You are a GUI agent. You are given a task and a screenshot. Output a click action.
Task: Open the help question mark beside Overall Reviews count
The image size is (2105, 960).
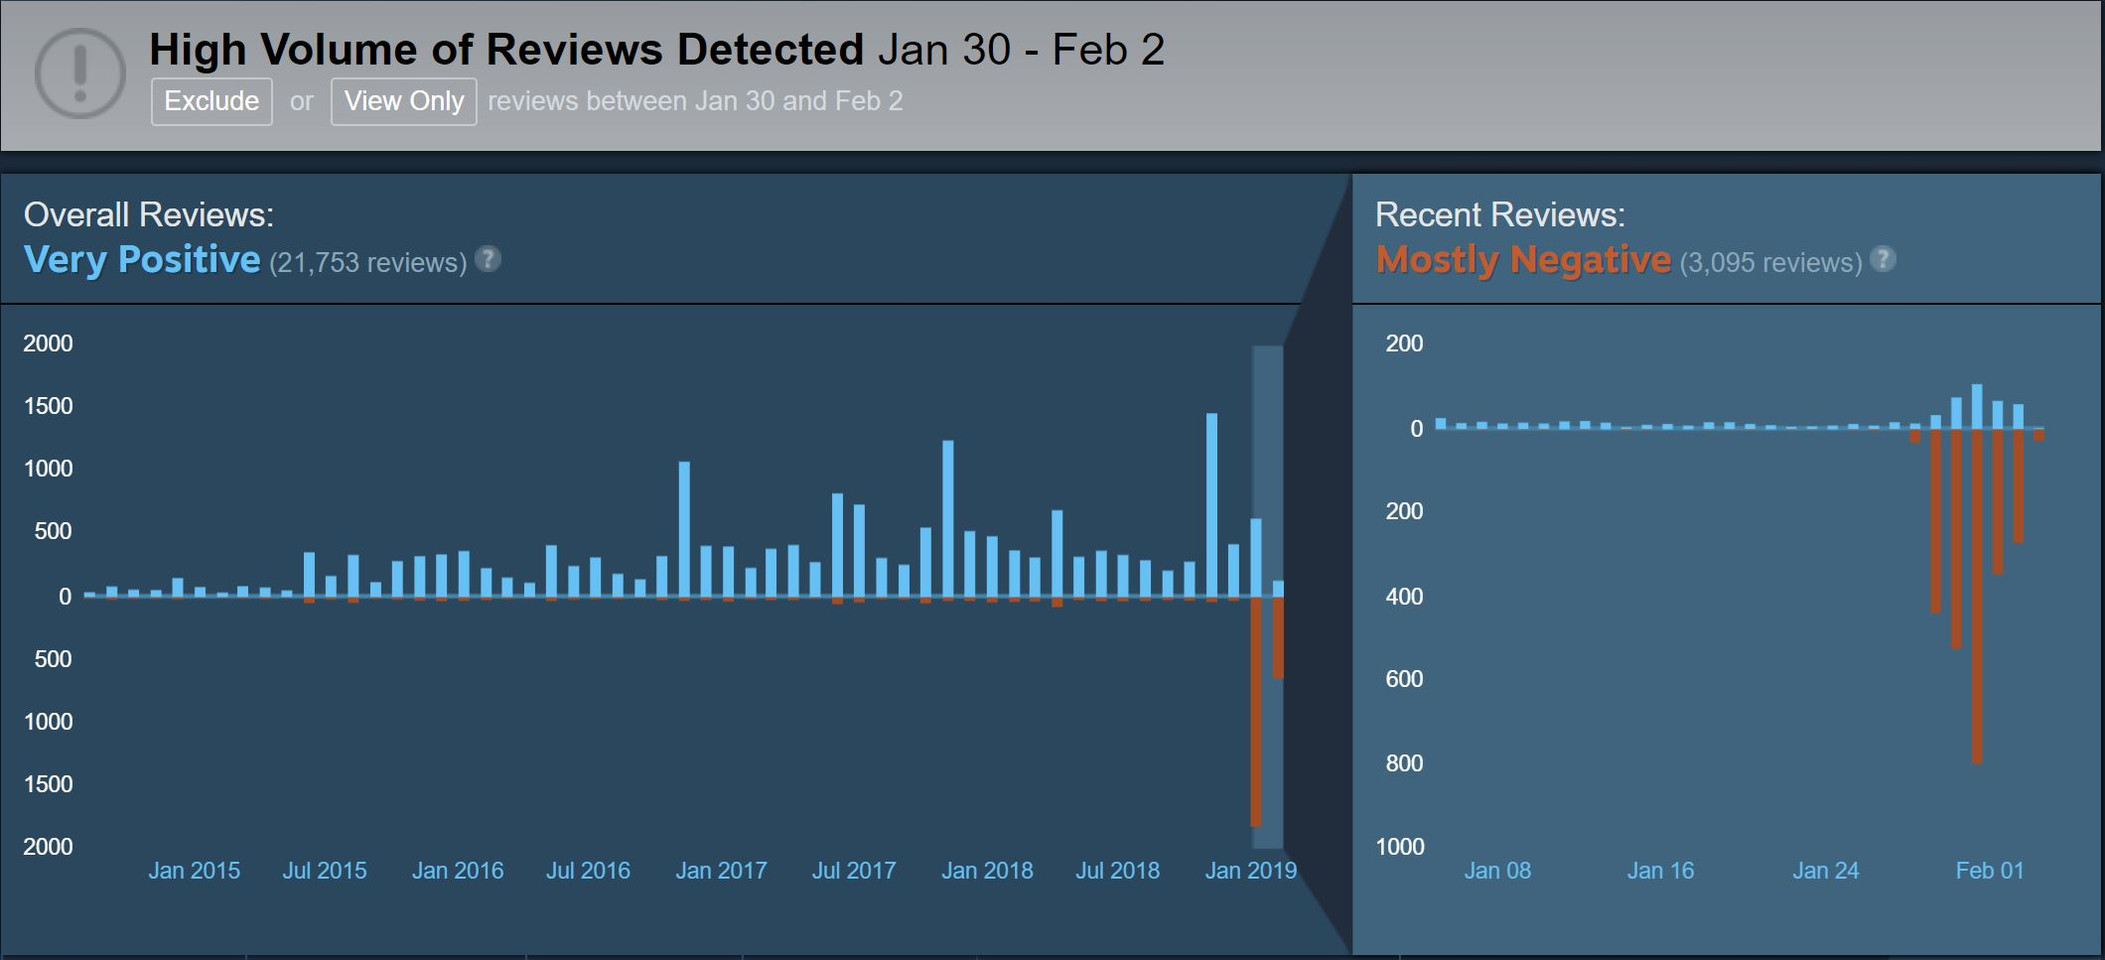pos(487,259)
